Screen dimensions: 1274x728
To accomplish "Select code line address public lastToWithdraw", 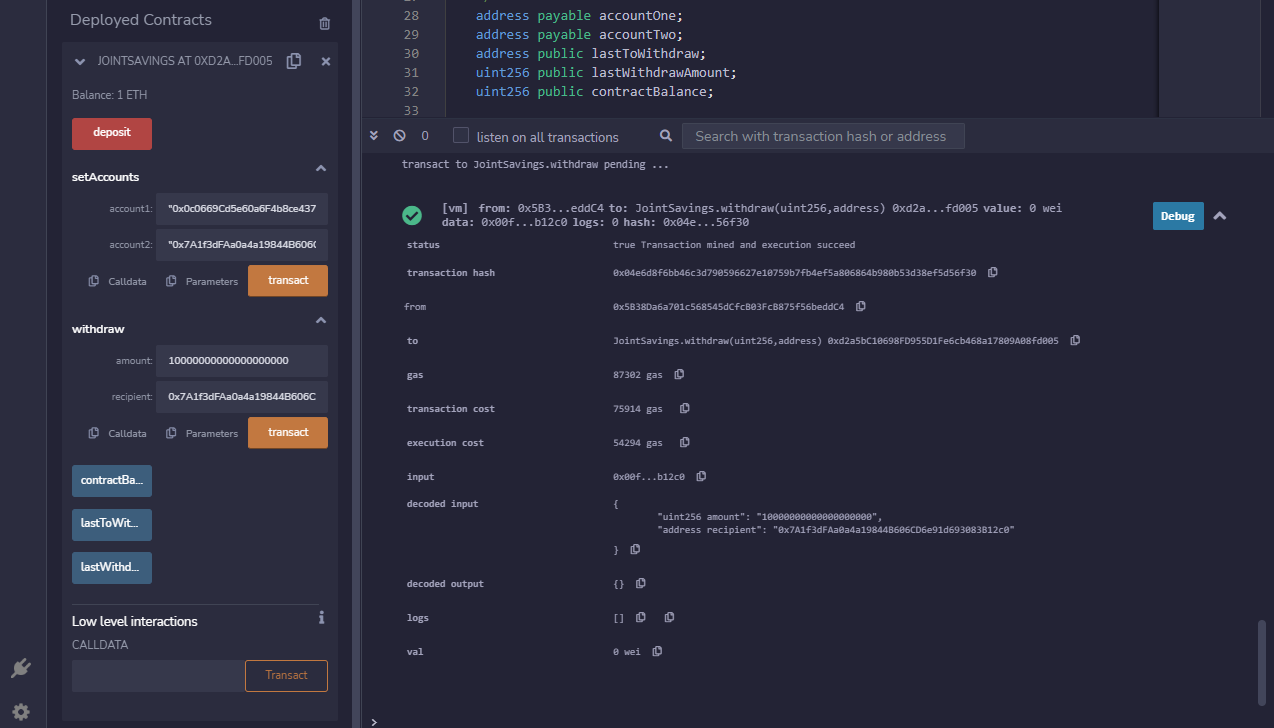I will click(x=593, y=53).
